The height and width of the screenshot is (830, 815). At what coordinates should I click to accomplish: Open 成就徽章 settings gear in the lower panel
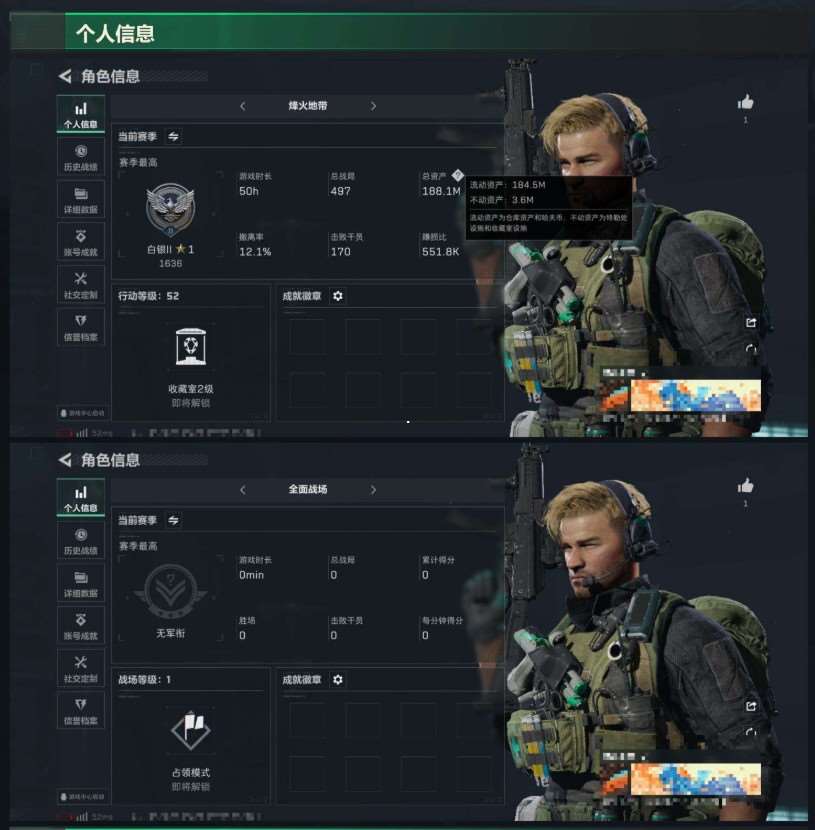(338, 680)
